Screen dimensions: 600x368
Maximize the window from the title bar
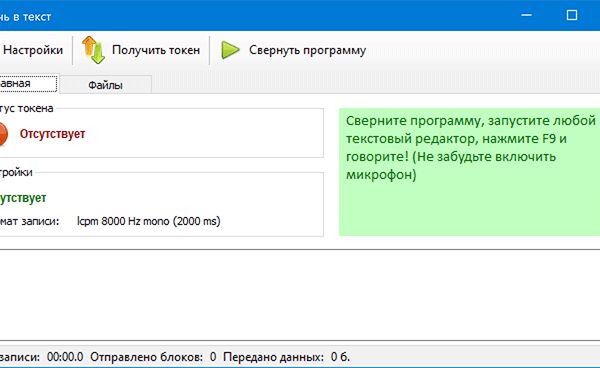[x=572, y=15]
